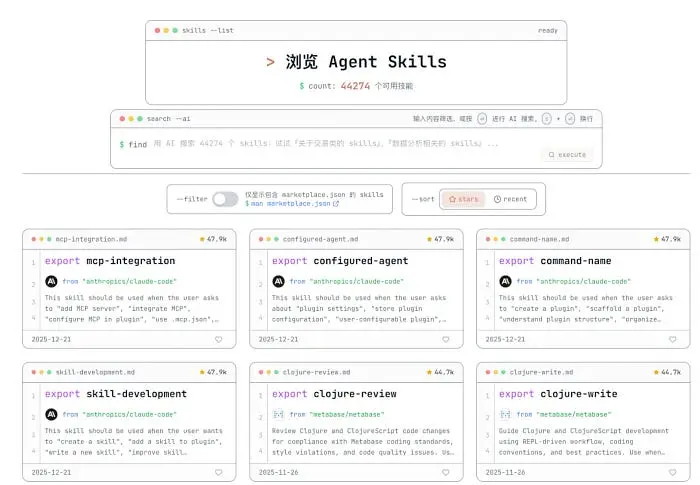700x485 pixels.
Task: Heart the skill-development skill card
Action: [x=219, y=472]
